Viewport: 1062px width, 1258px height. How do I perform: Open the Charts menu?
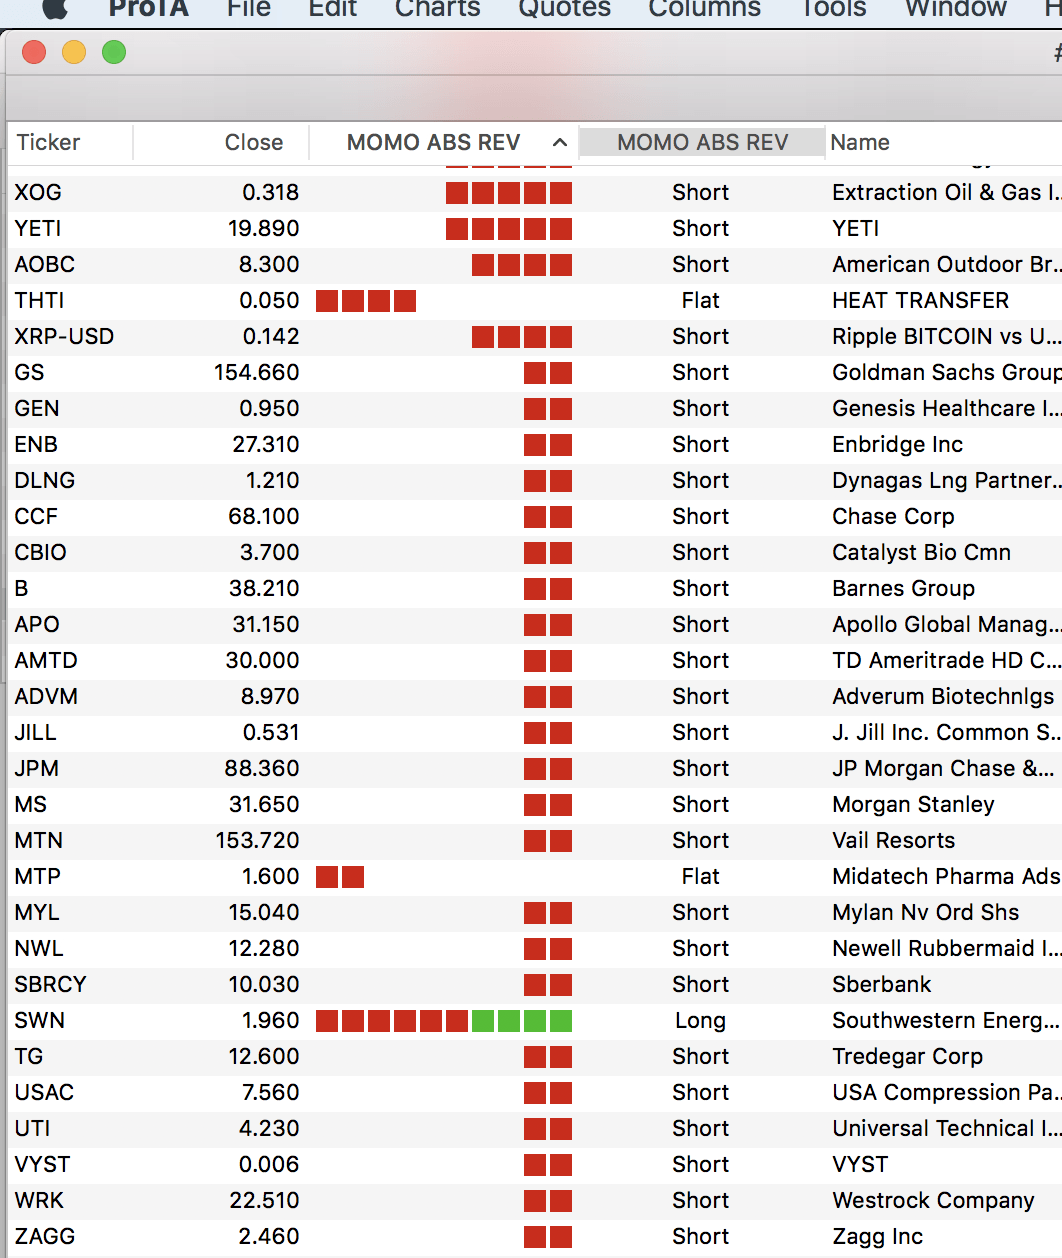[437, 8]
